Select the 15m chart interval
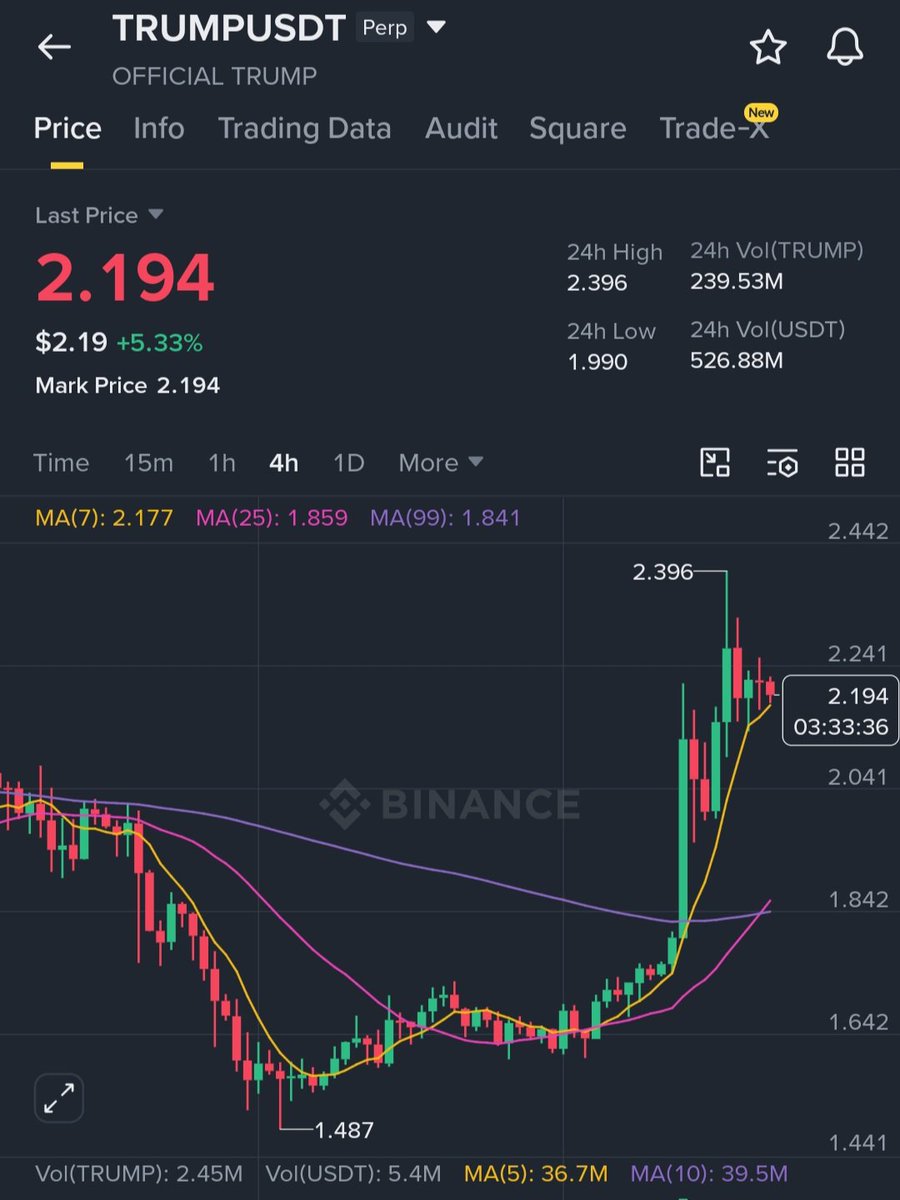 tap(148, 463)
